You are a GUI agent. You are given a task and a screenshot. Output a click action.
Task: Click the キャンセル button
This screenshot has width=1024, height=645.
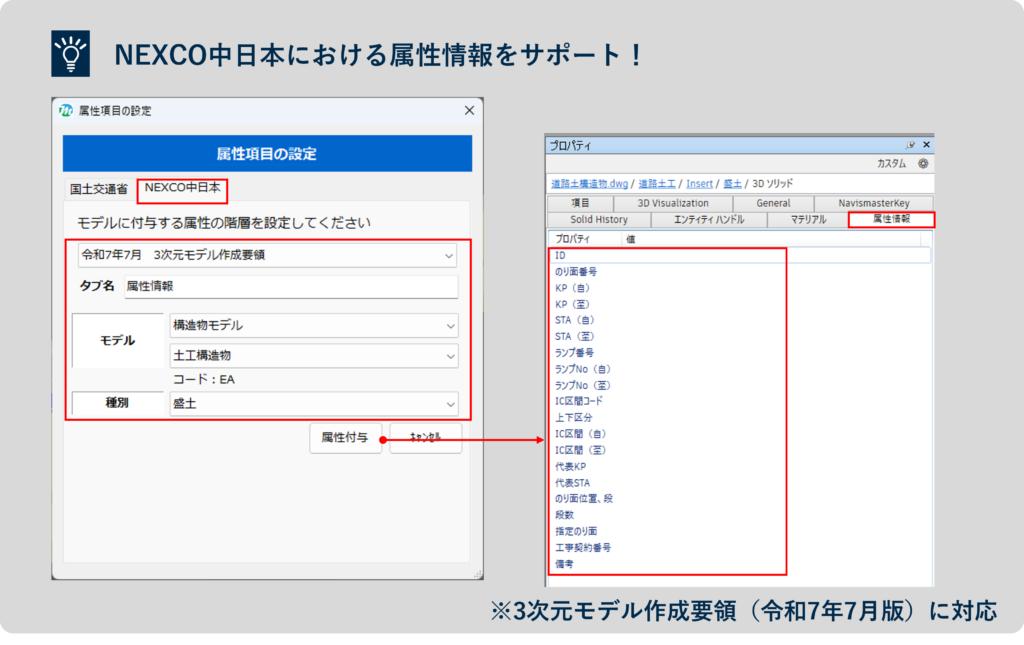pyautogui.click(x=426, y=438)
